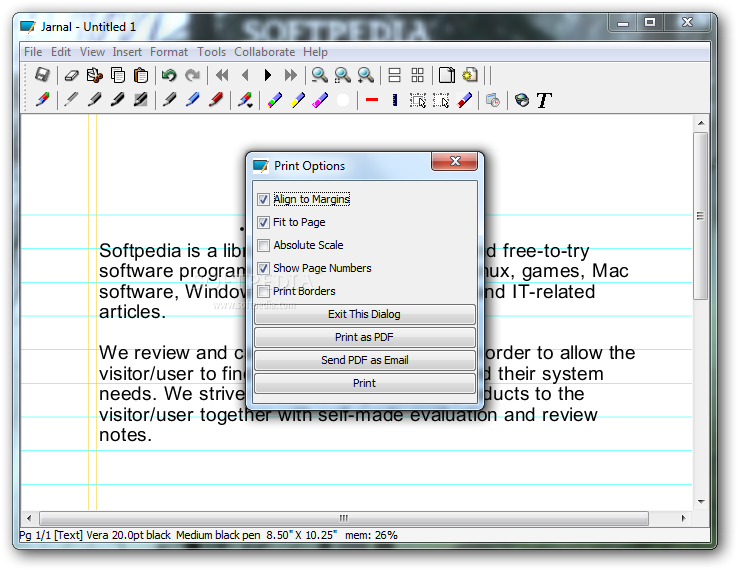Select the red-blue eraser tool
Screen dimensions: 738x570
point(464,100)
